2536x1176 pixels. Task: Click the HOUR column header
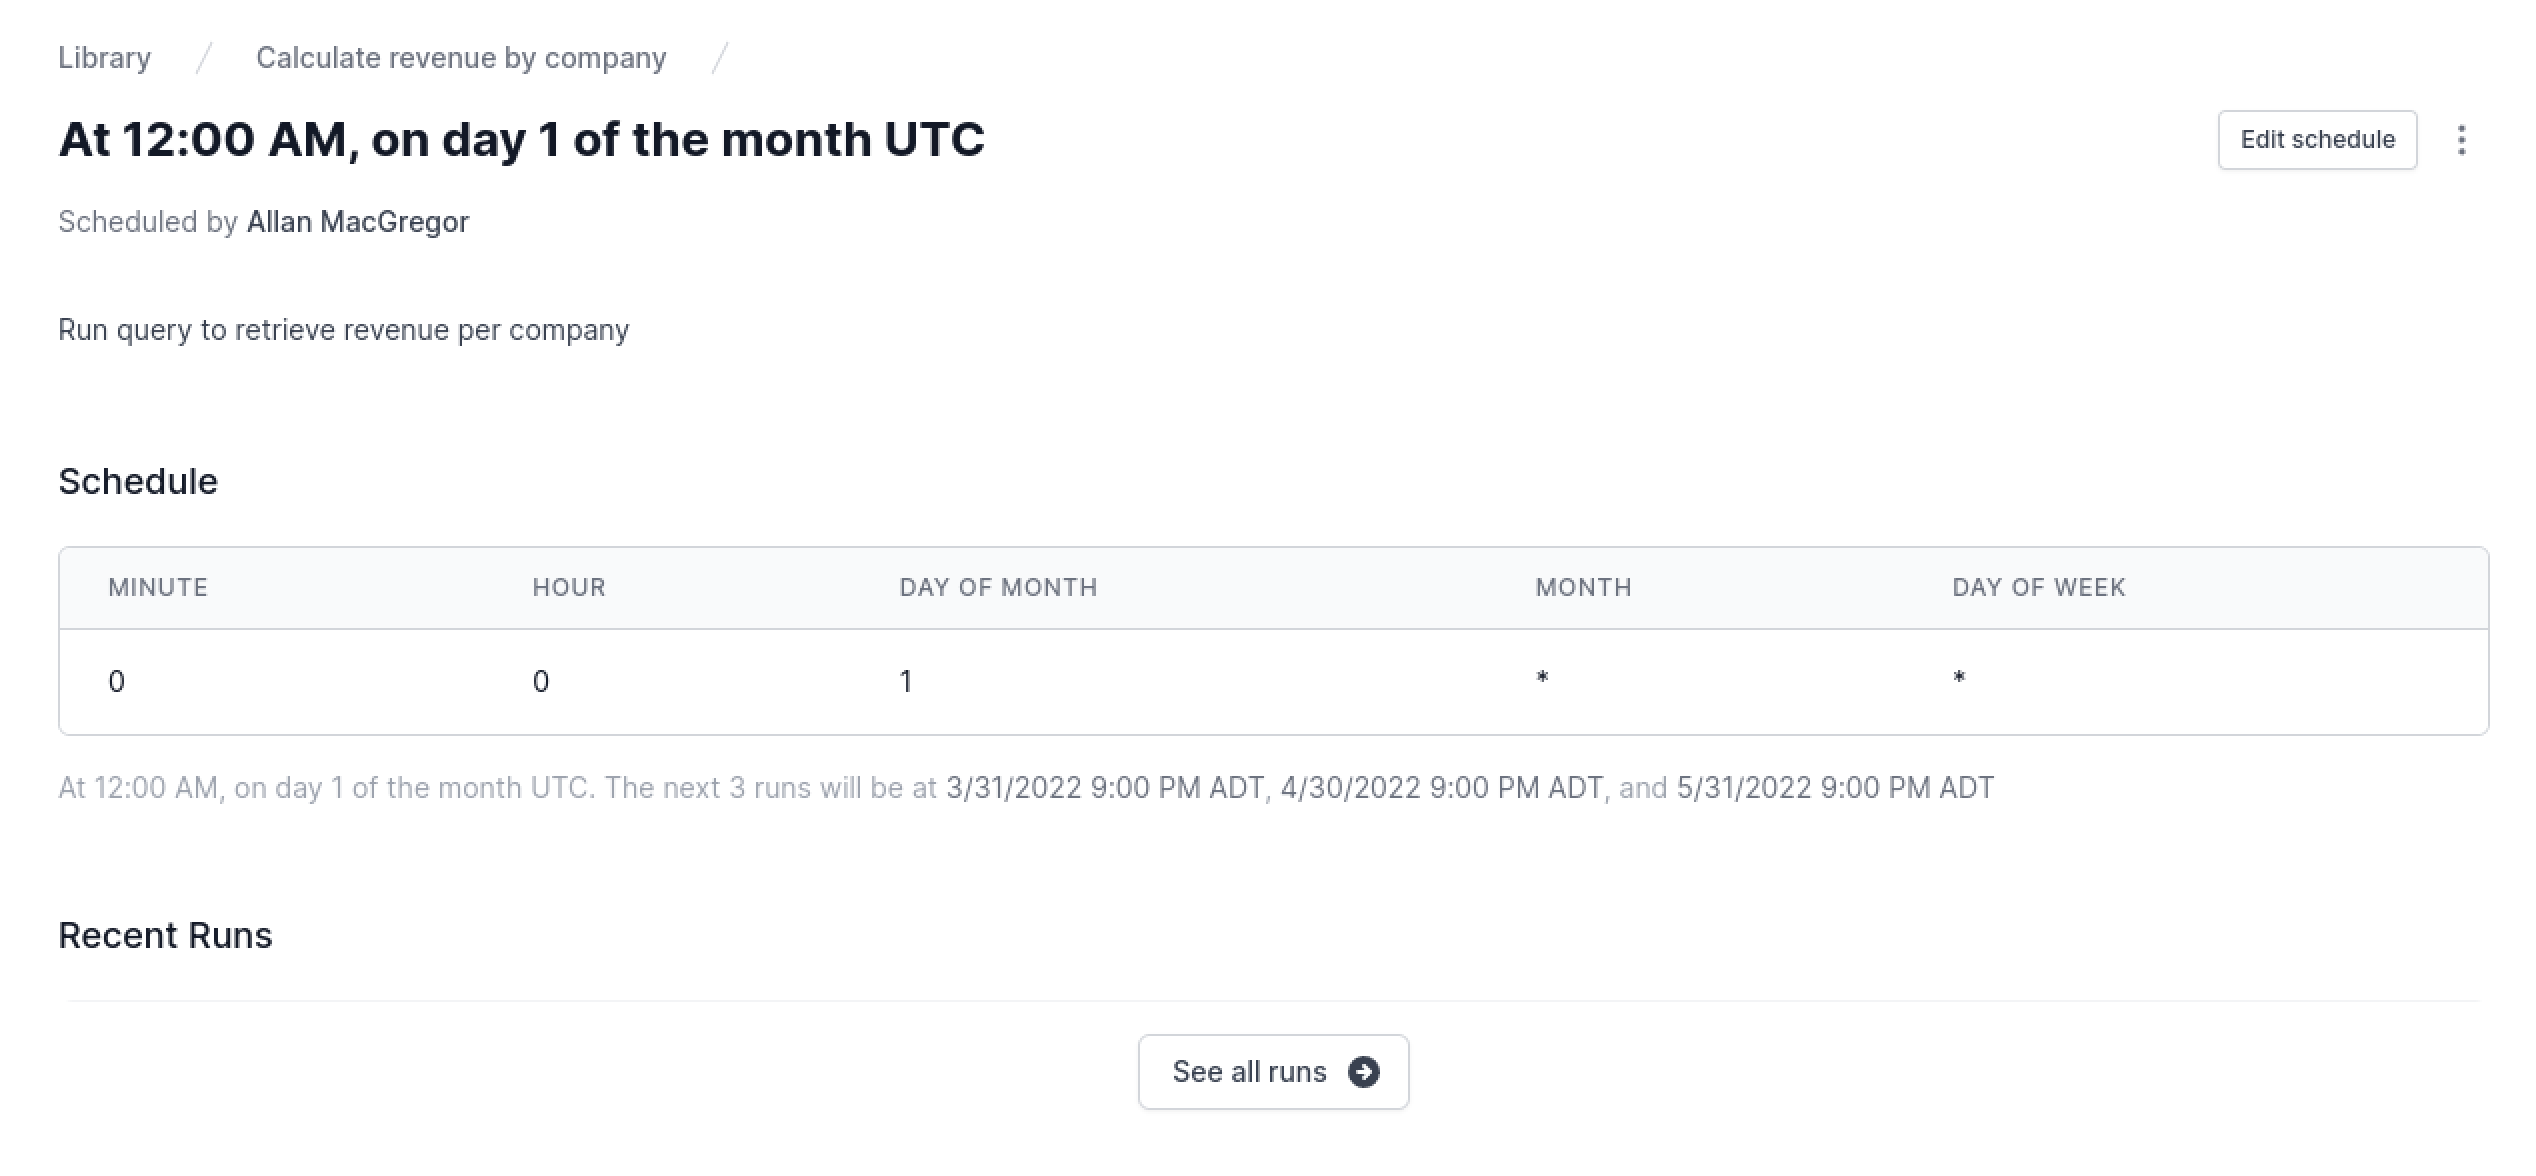(569, 587)
